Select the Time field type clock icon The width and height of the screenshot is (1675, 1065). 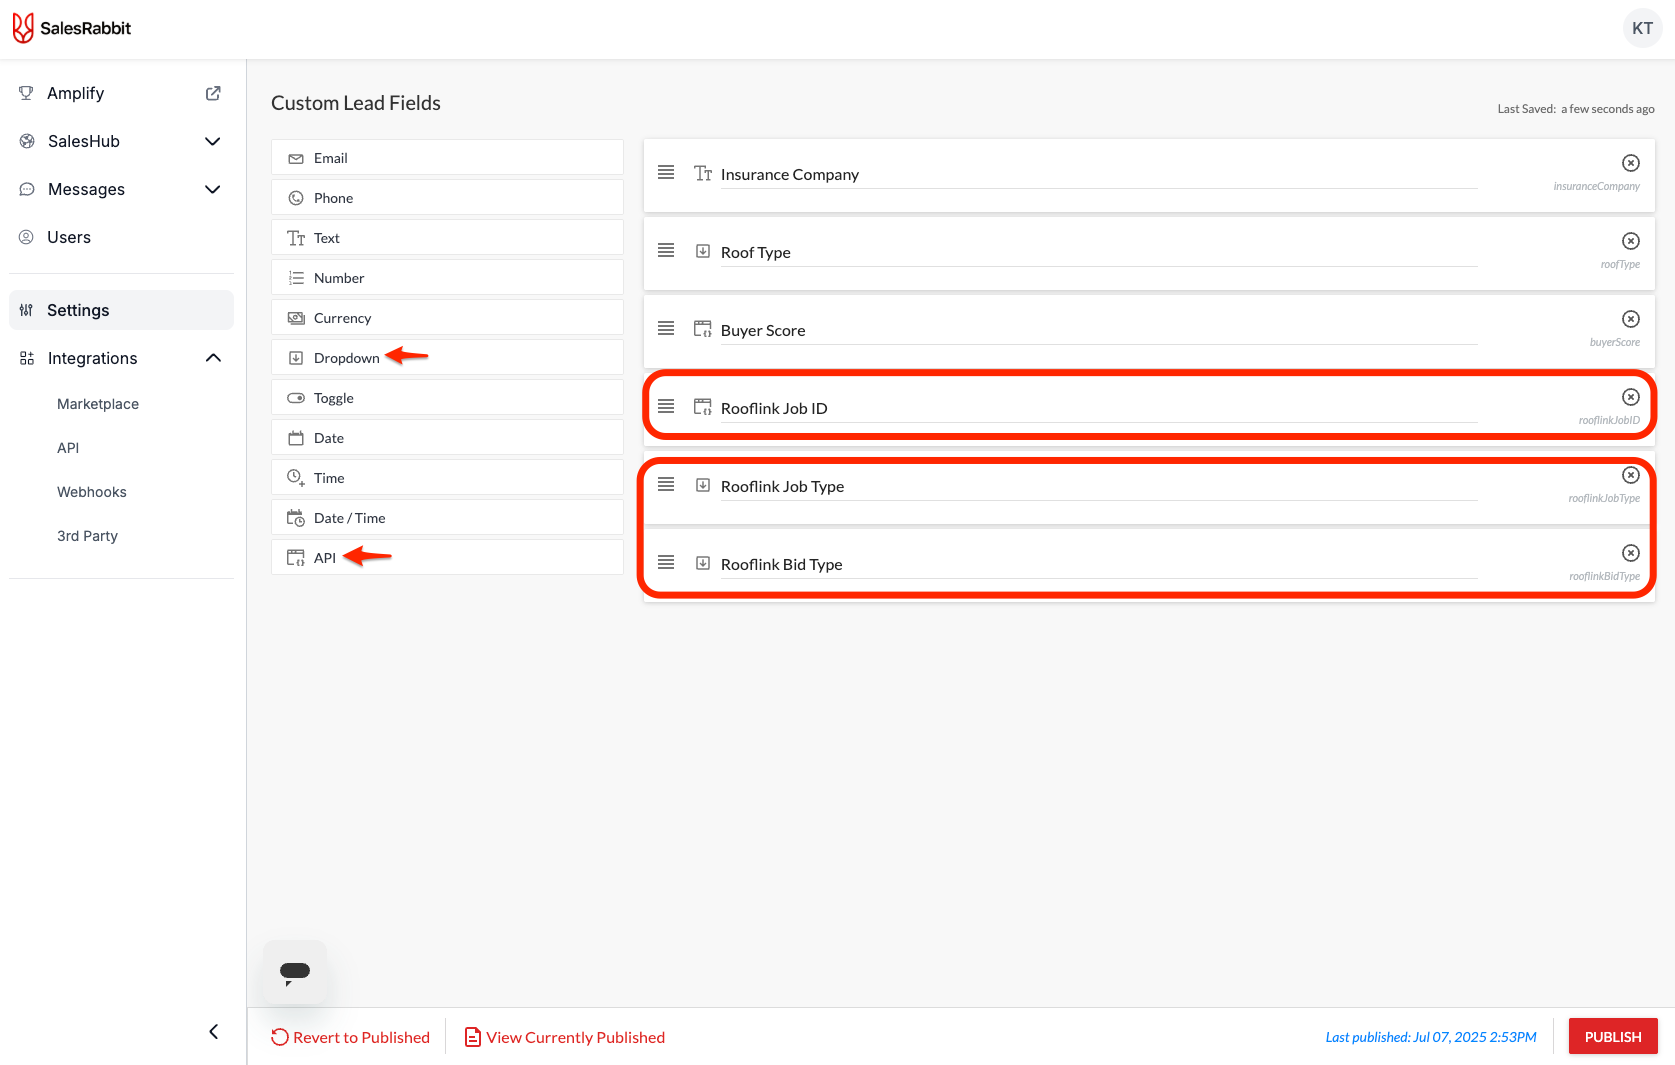point(296,477)
